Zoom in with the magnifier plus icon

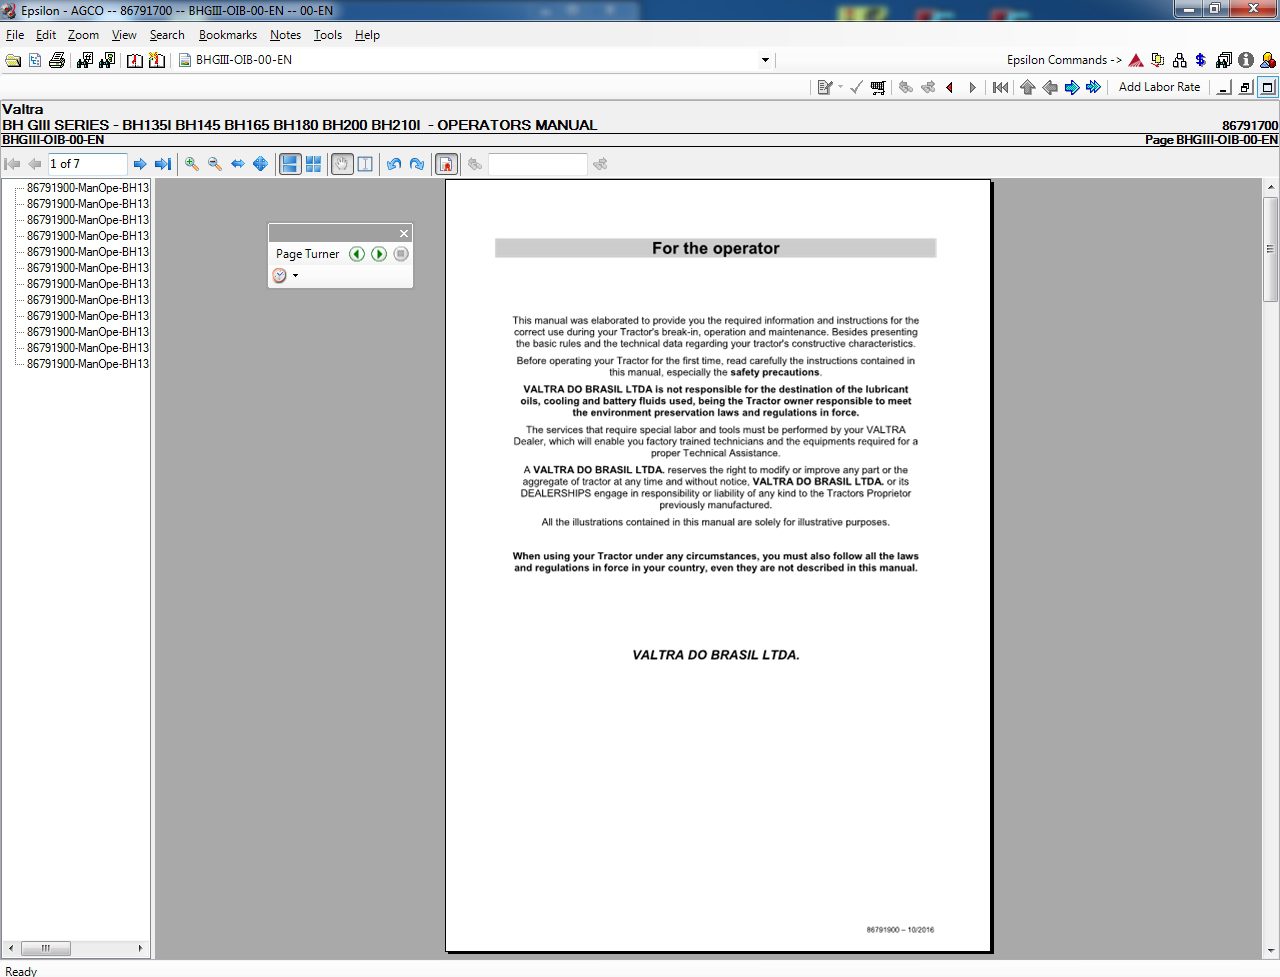point(192,164)
